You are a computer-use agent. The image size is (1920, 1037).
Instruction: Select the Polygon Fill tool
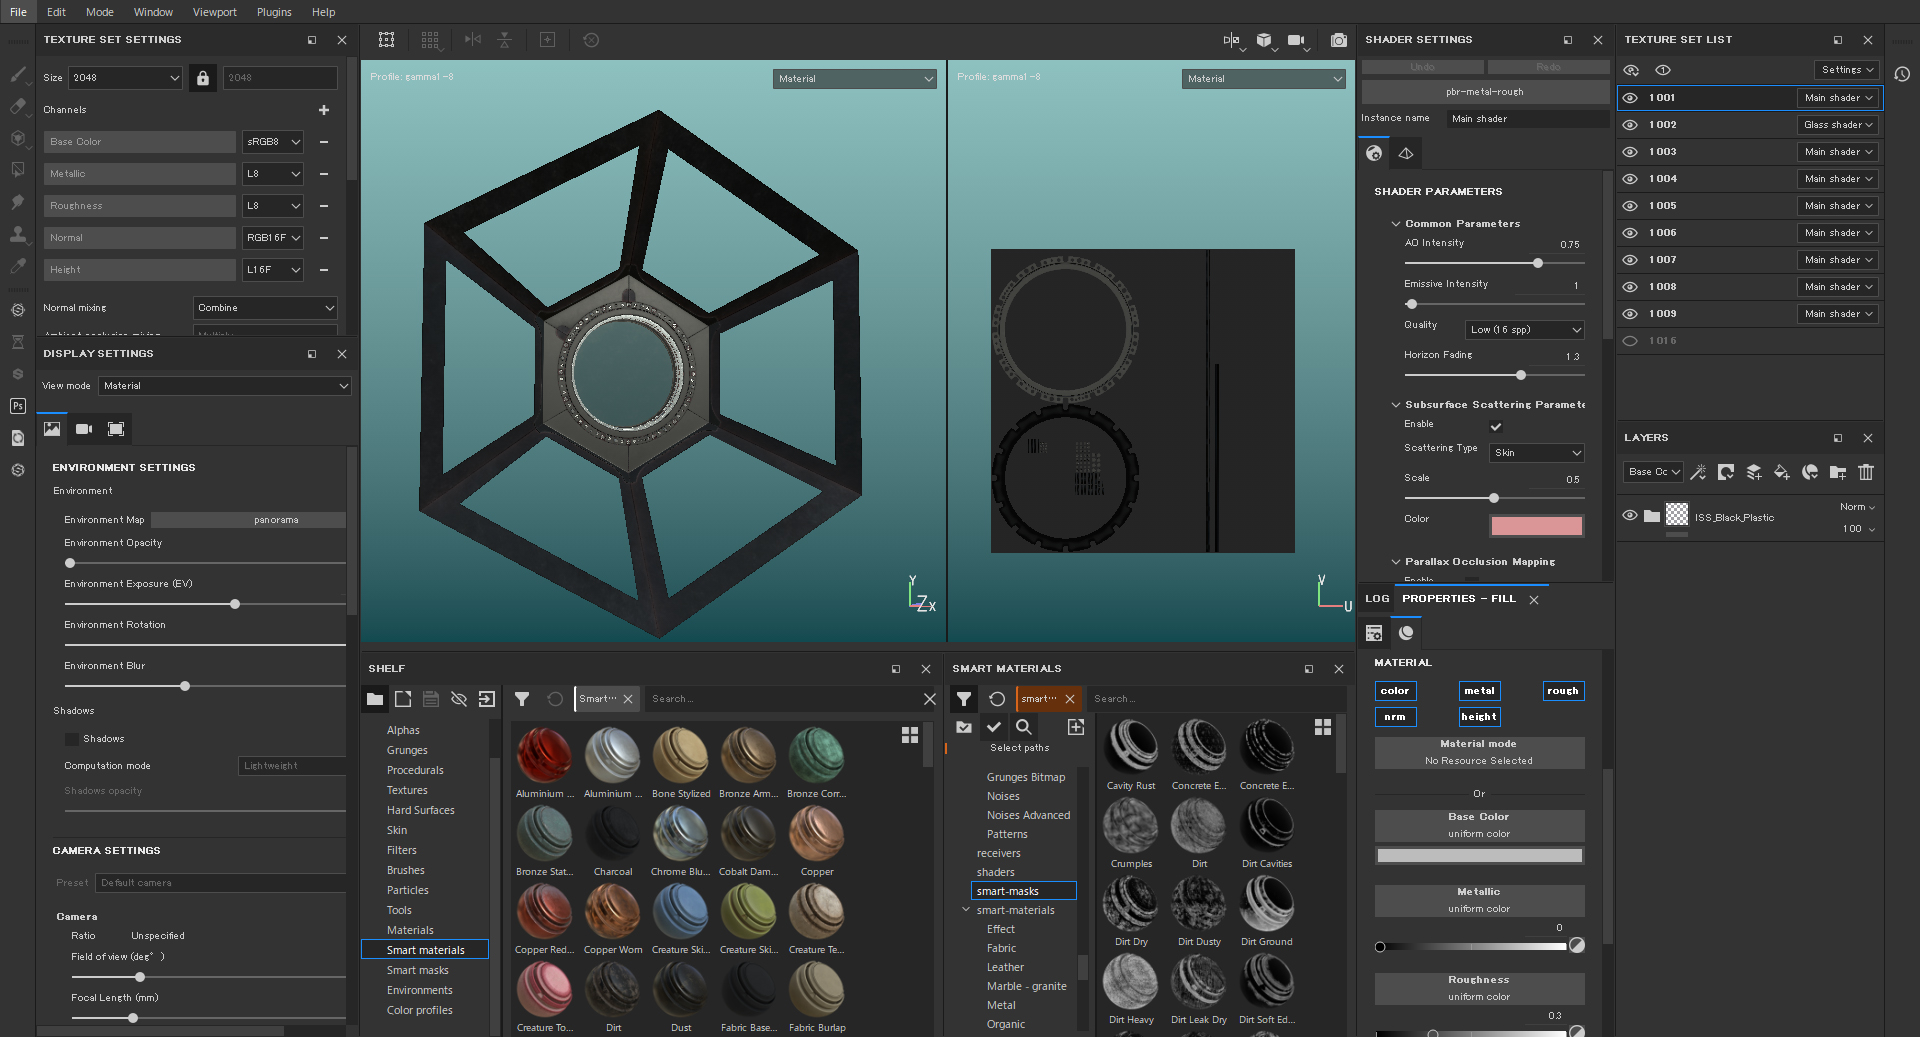[x=17, y=169]
